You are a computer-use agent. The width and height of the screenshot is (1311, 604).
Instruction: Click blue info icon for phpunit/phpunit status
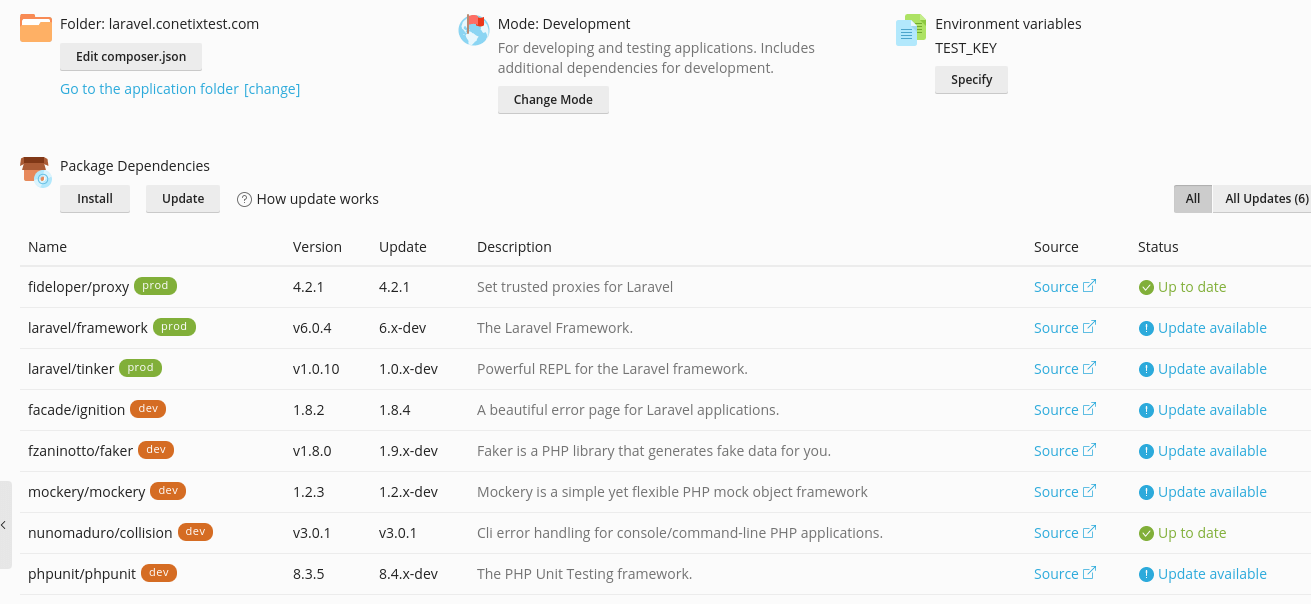point(1146,574)
